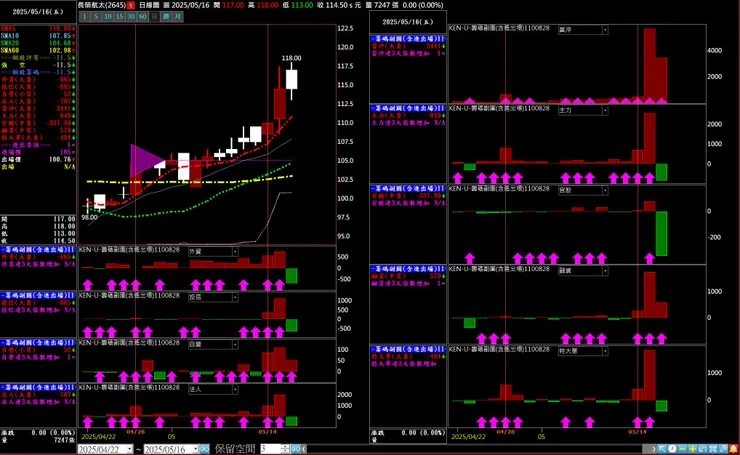Click the 05/14 date marker on main chart axis
Image resolution: width=740 pixels, height=455 pixels.
click(267, 431)
